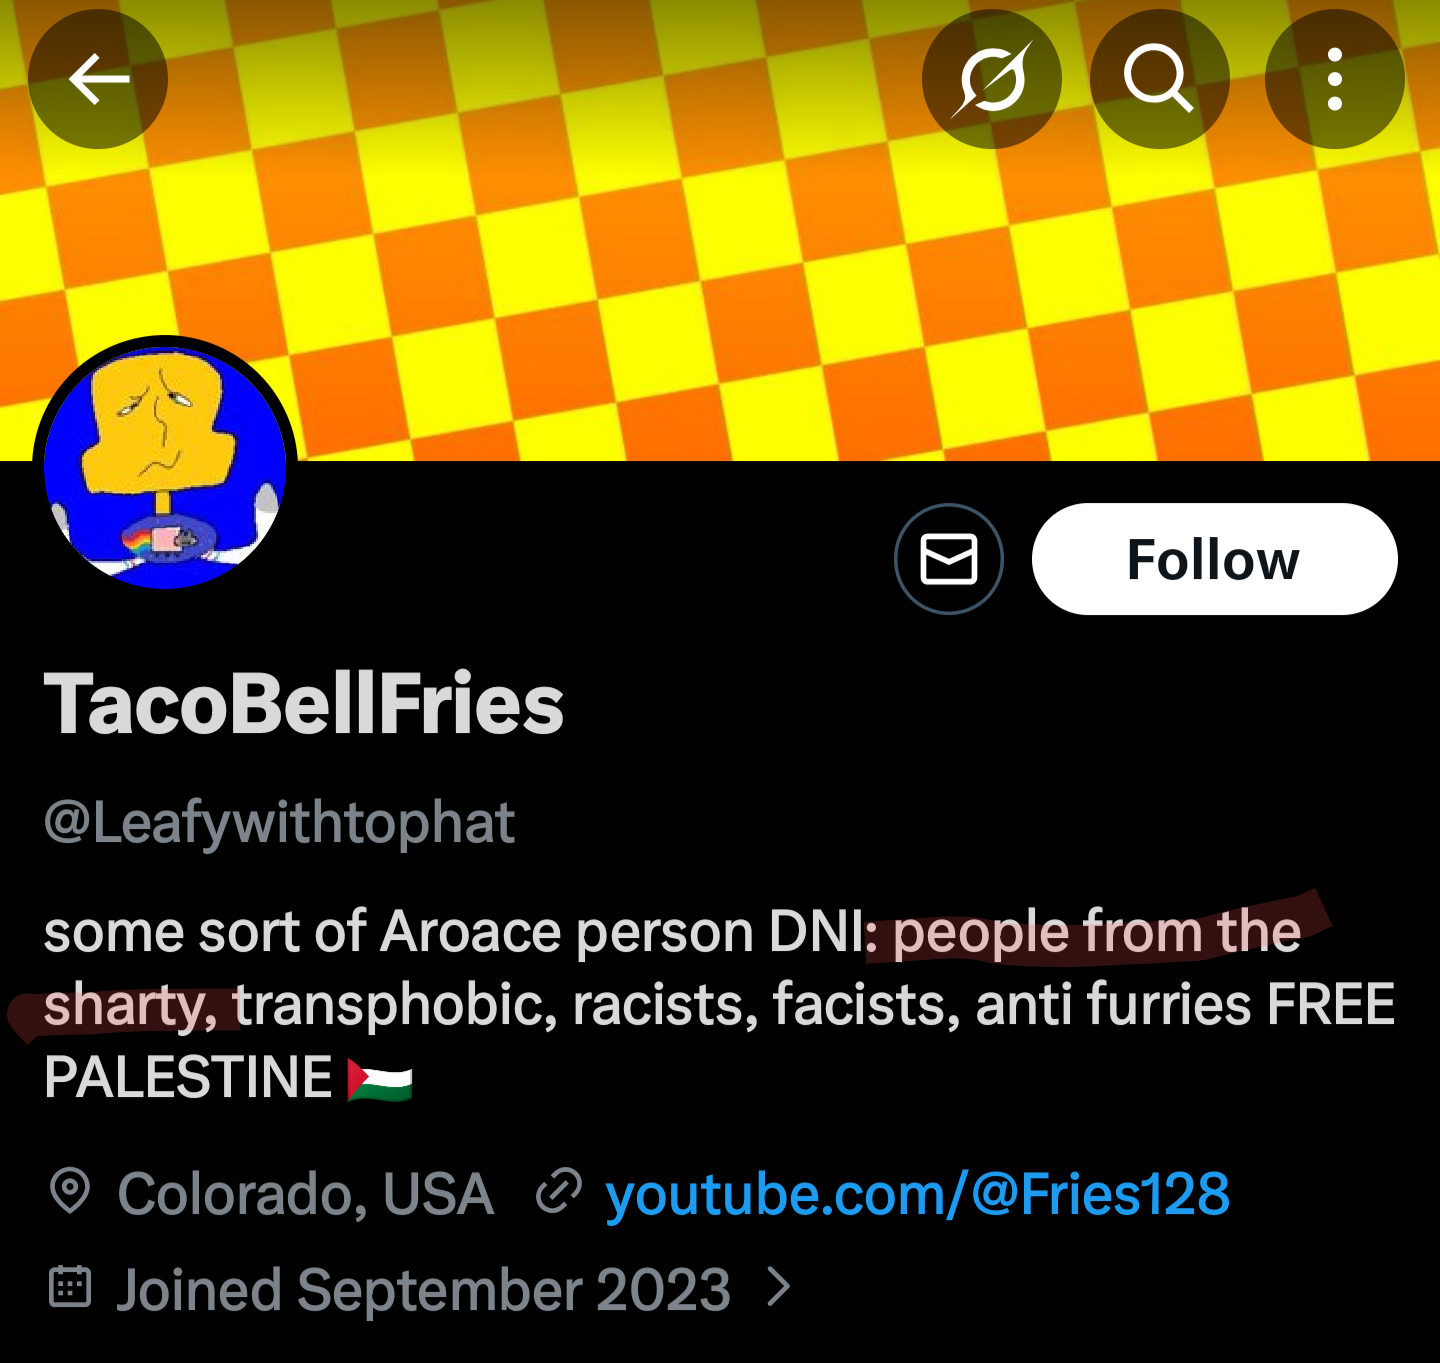Open the three-dot more options menu

[x=1334, y=79]
